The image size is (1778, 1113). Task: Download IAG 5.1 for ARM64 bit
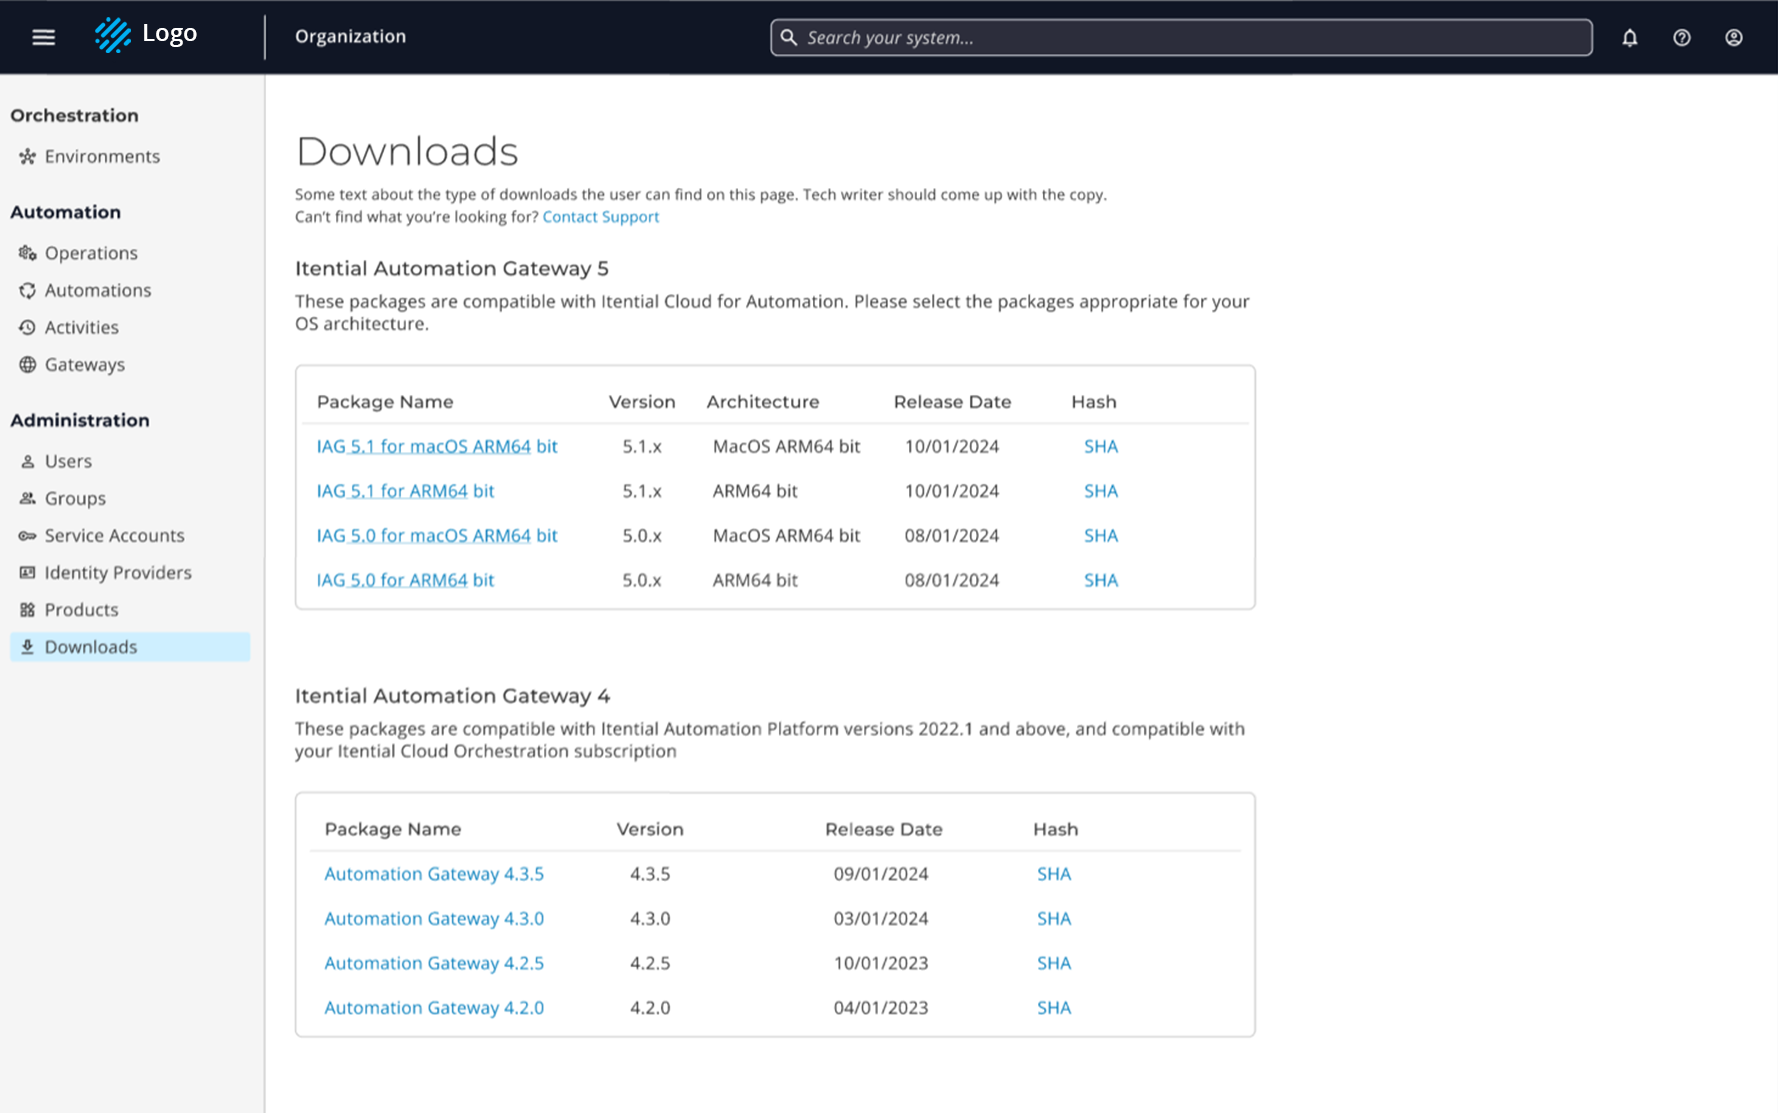pyautogui.click(x=405, y=491)
